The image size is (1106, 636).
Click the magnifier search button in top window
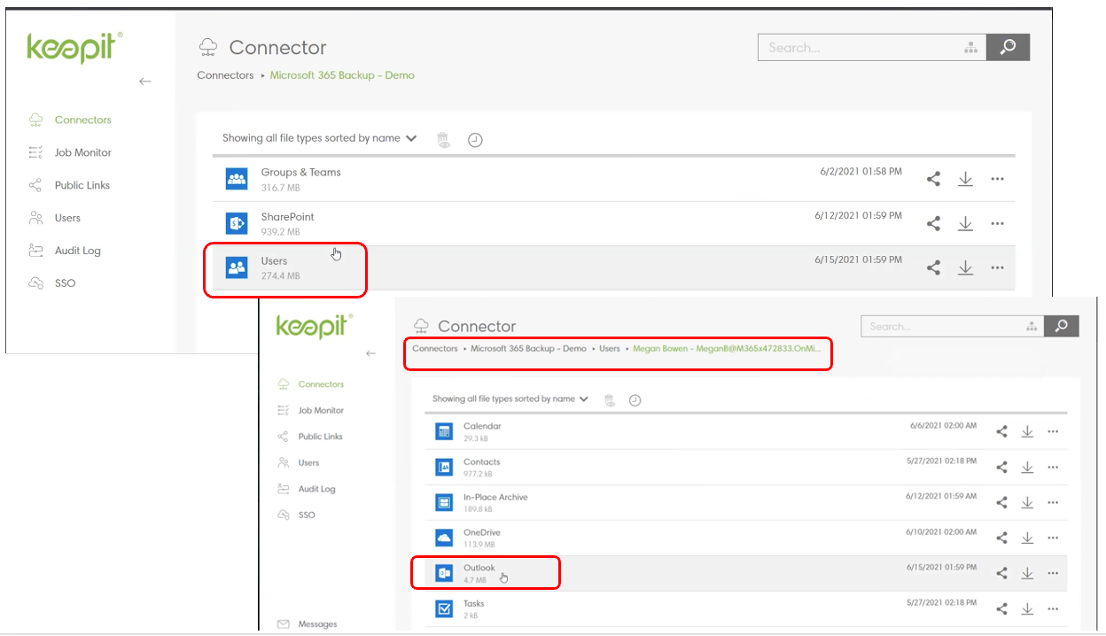(1008, 47)
